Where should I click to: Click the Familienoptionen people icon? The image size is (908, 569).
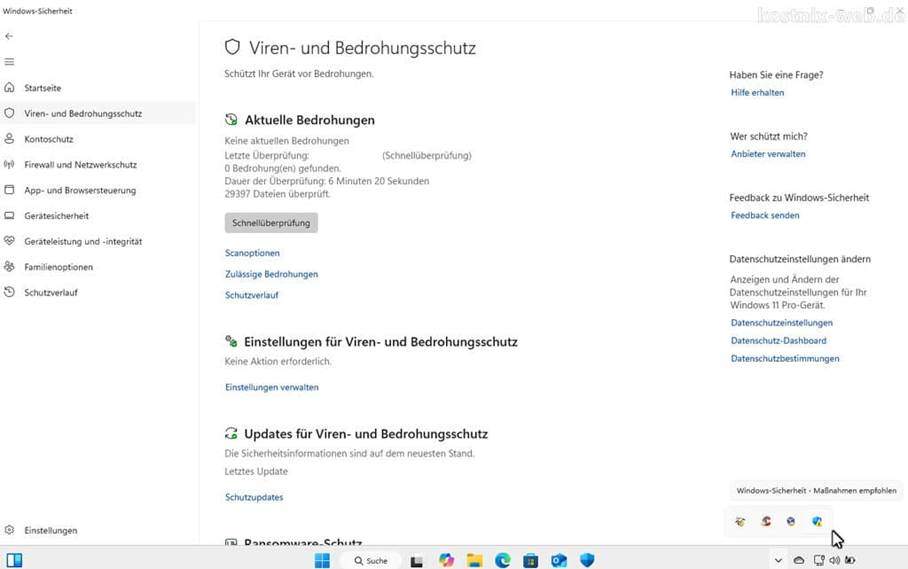9,266
